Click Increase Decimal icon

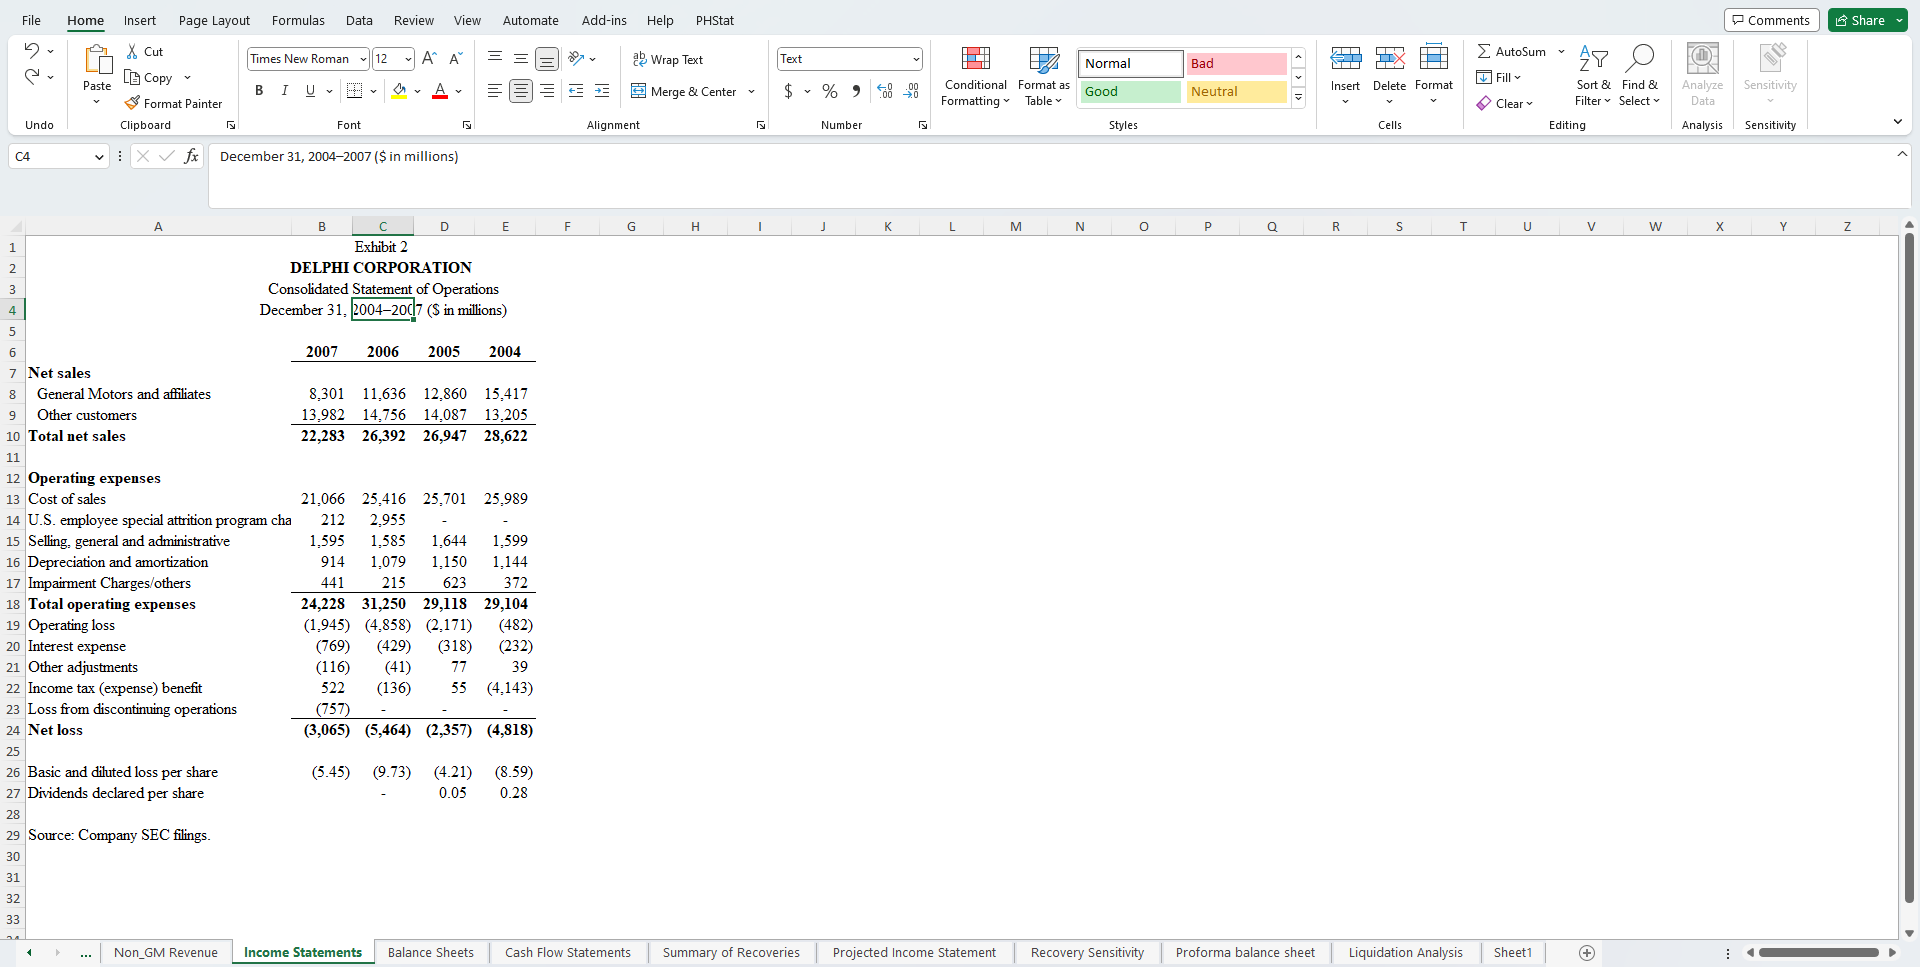(885, 91)
